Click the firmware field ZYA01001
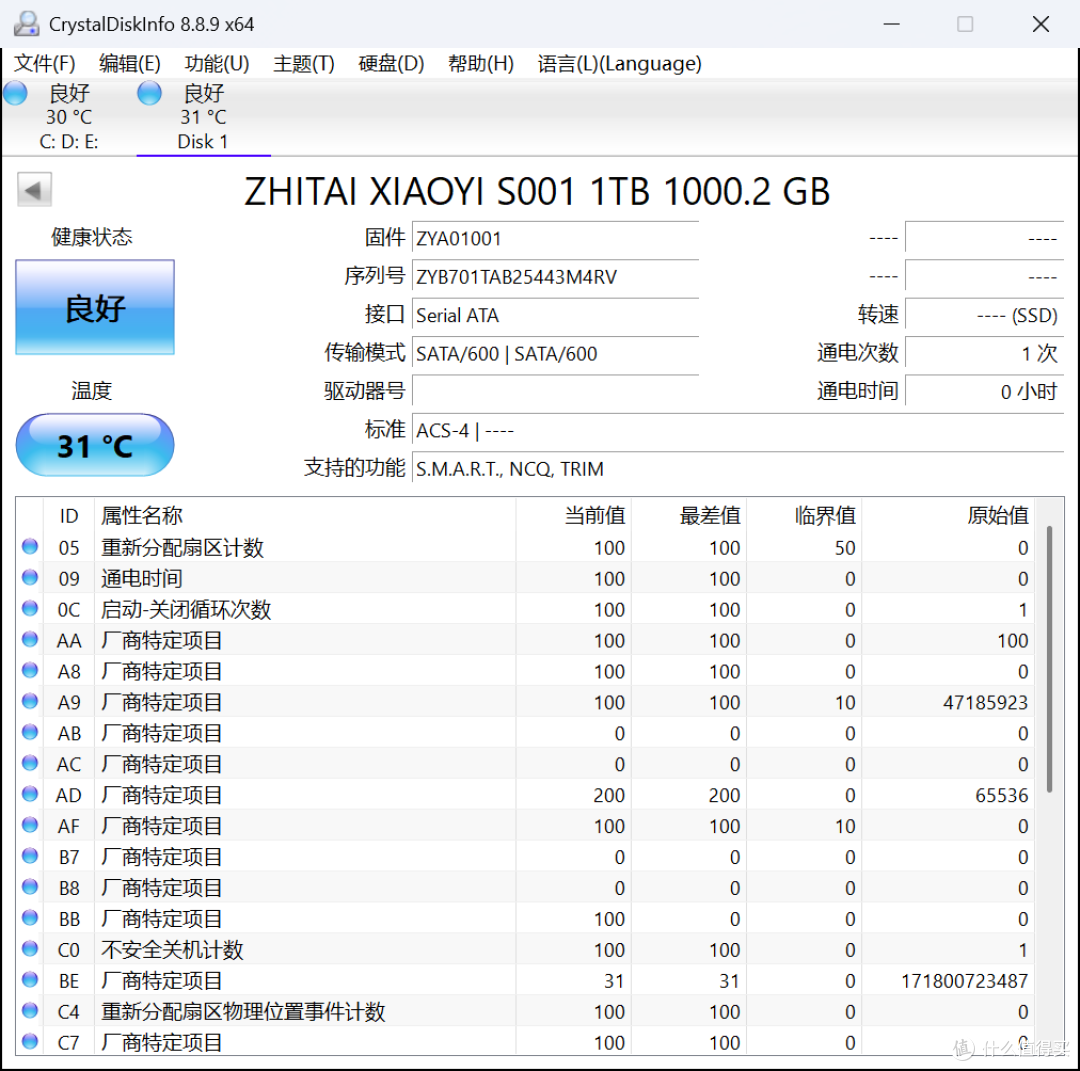This screenshot has height=1071, width=1080. 555,238
